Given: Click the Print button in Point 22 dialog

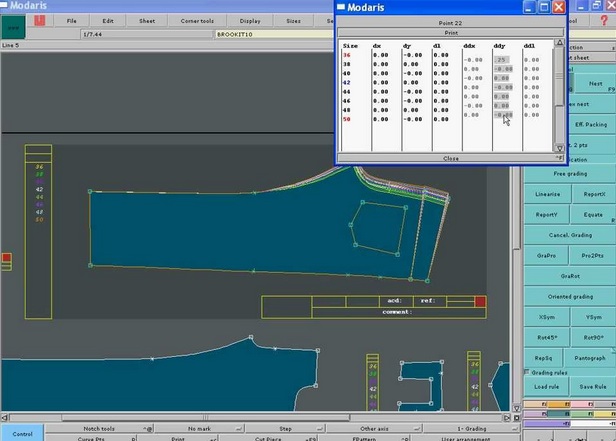Looking at the screenshot, I should [x=451, y=33].
